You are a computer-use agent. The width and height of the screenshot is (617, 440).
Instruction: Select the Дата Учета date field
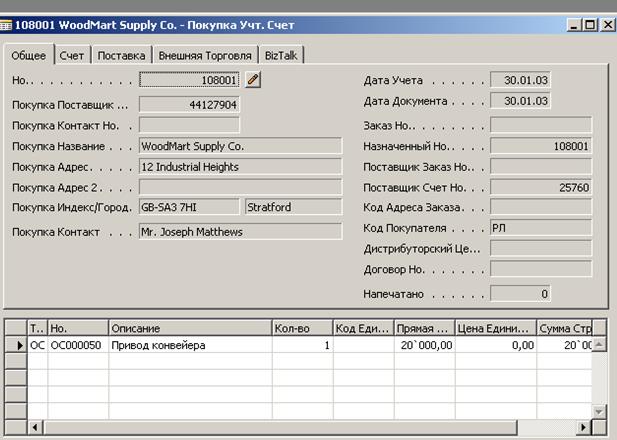pyautogui.click(x=520, y=80)
